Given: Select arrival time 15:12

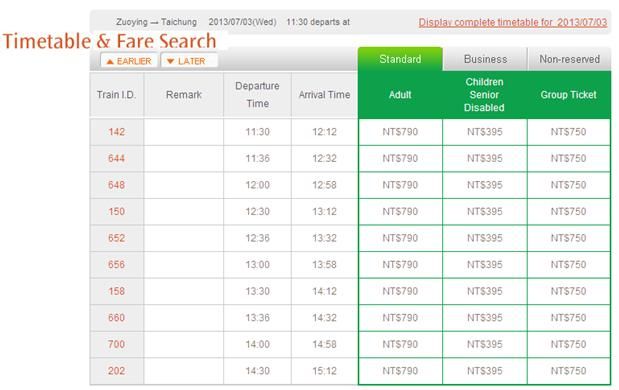Looking at the screenshot, I should pos(325,371).
